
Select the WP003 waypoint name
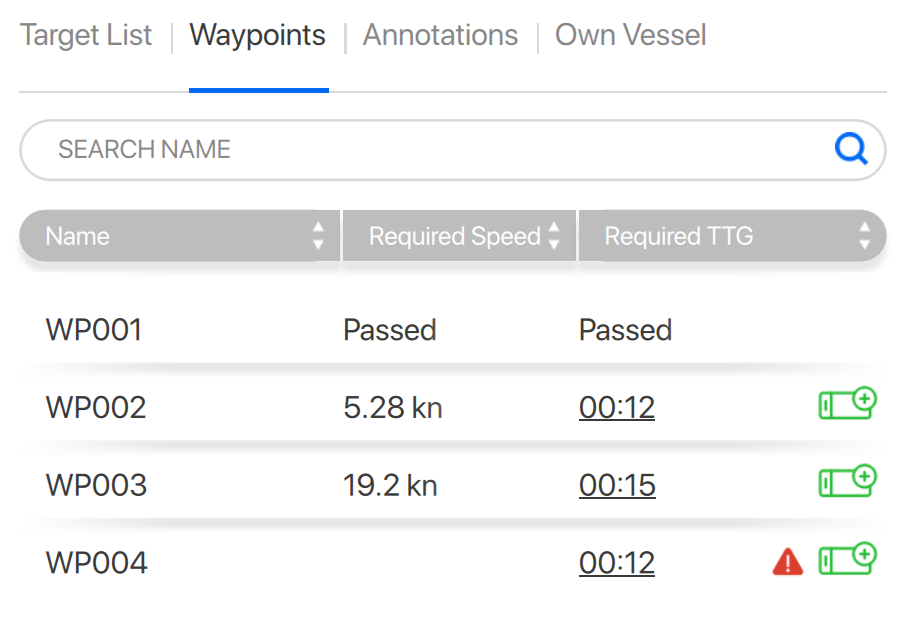pos(96,486)
